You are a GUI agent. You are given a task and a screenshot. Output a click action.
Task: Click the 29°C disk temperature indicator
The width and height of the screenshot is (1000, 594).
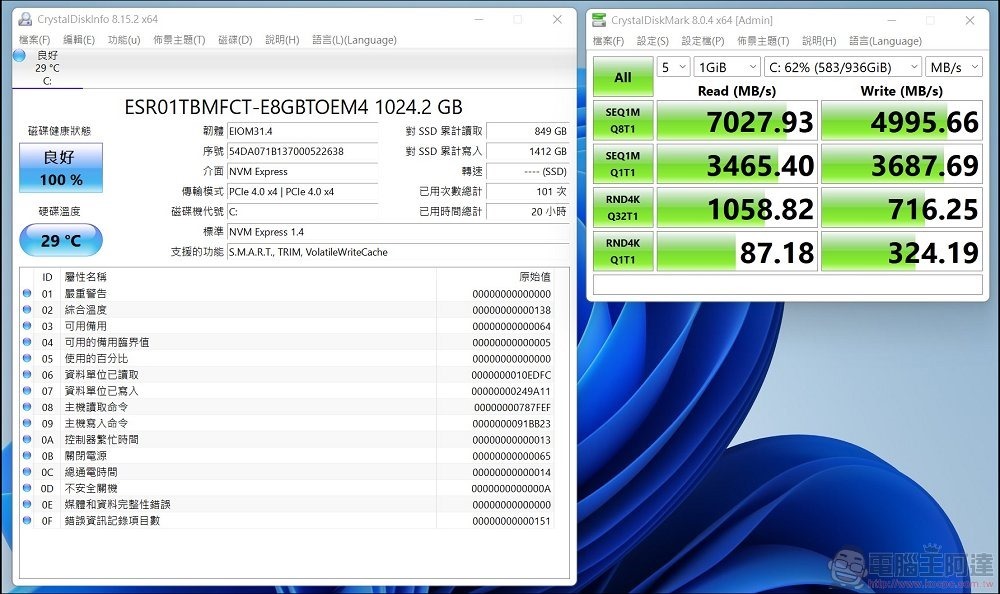[60, 240]
